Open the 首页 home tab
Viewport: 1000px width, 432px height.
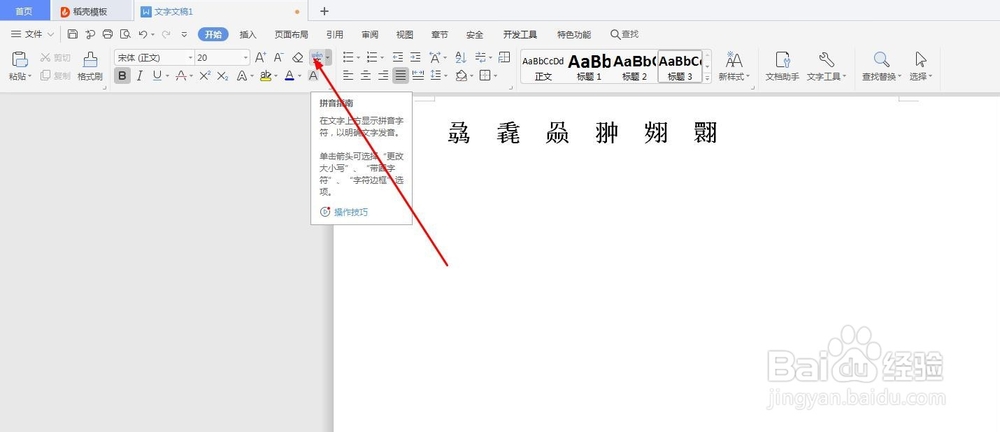click(x=24, y=11)
